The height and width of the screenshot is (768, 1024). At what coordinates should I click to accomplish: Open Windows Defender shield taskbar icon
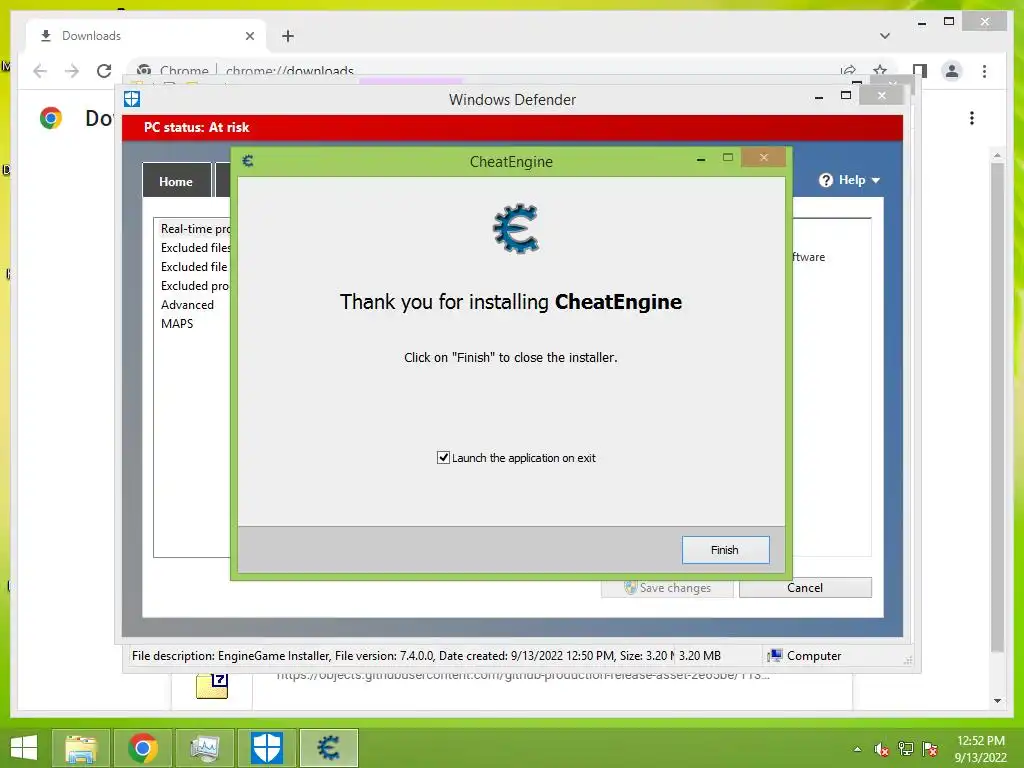[x=267, y=748]
